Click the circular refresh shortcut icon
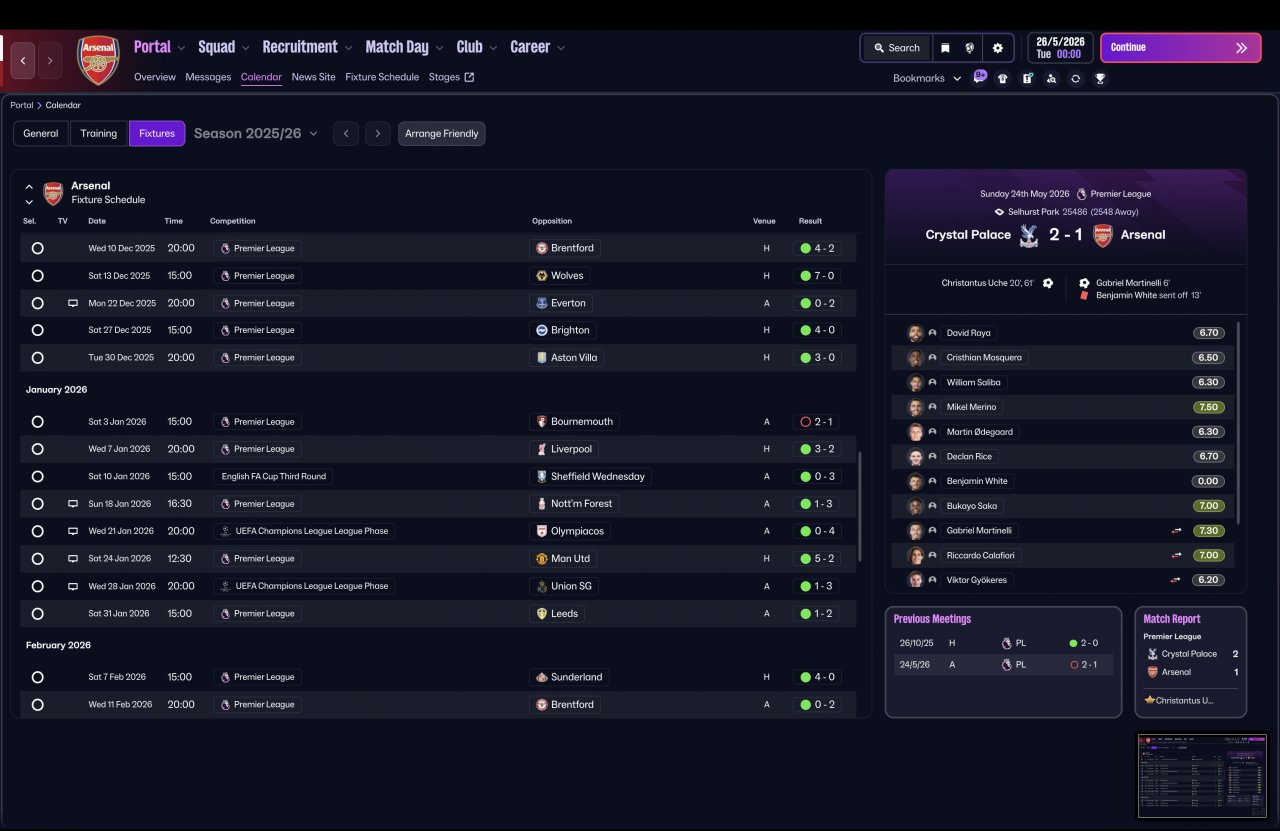This screenshot has width=1280, height=831. 1075,78
